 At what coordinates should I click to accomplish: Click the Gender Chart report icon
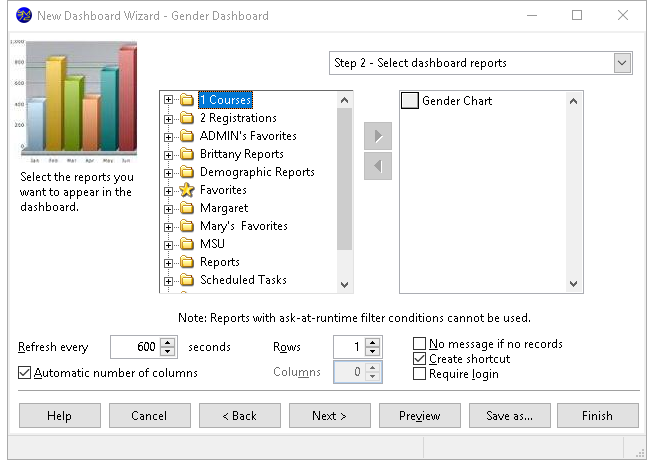410,100
